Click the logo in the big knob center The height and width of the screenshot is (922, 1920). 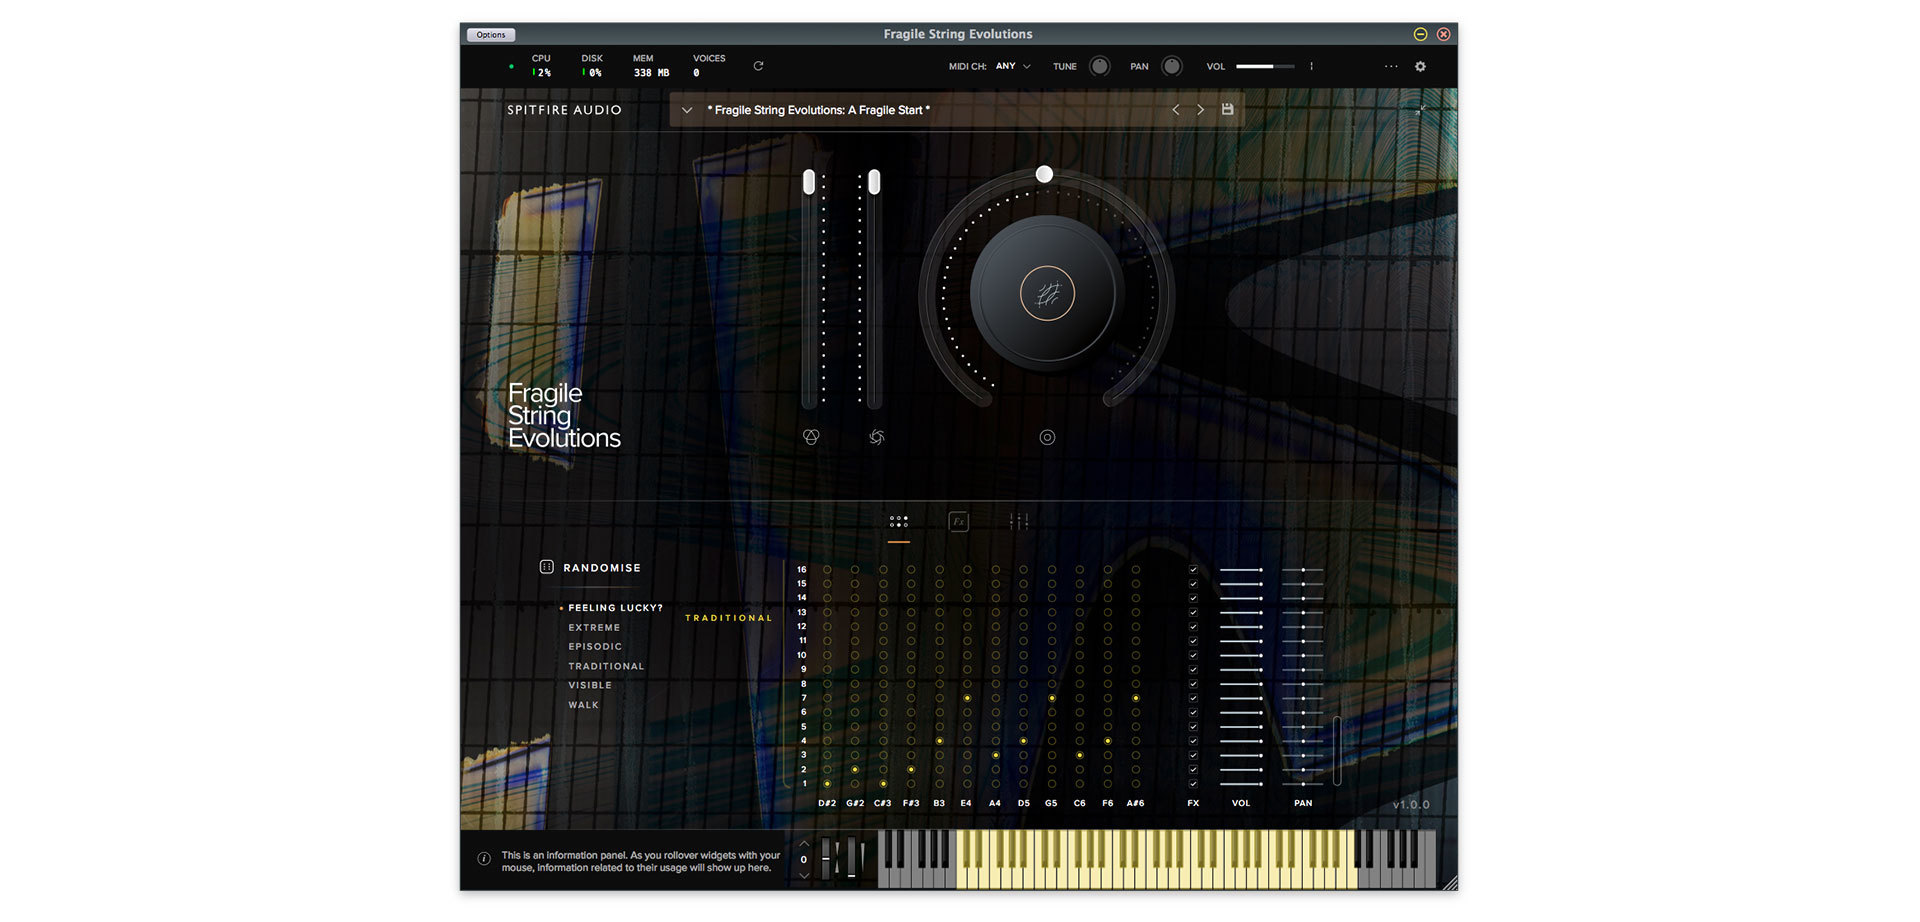tap(1047, 293)
